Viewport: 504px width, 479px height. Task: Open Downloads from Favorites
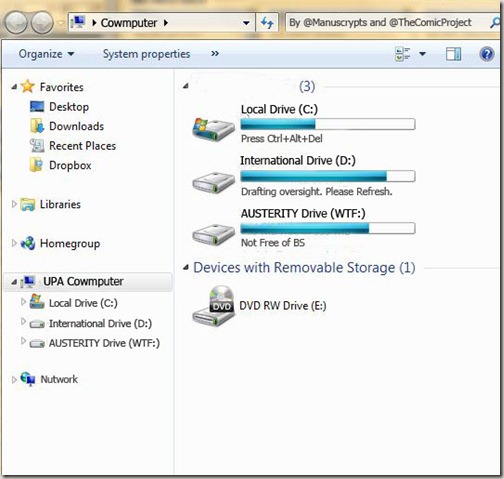click(x=76, y=126)
